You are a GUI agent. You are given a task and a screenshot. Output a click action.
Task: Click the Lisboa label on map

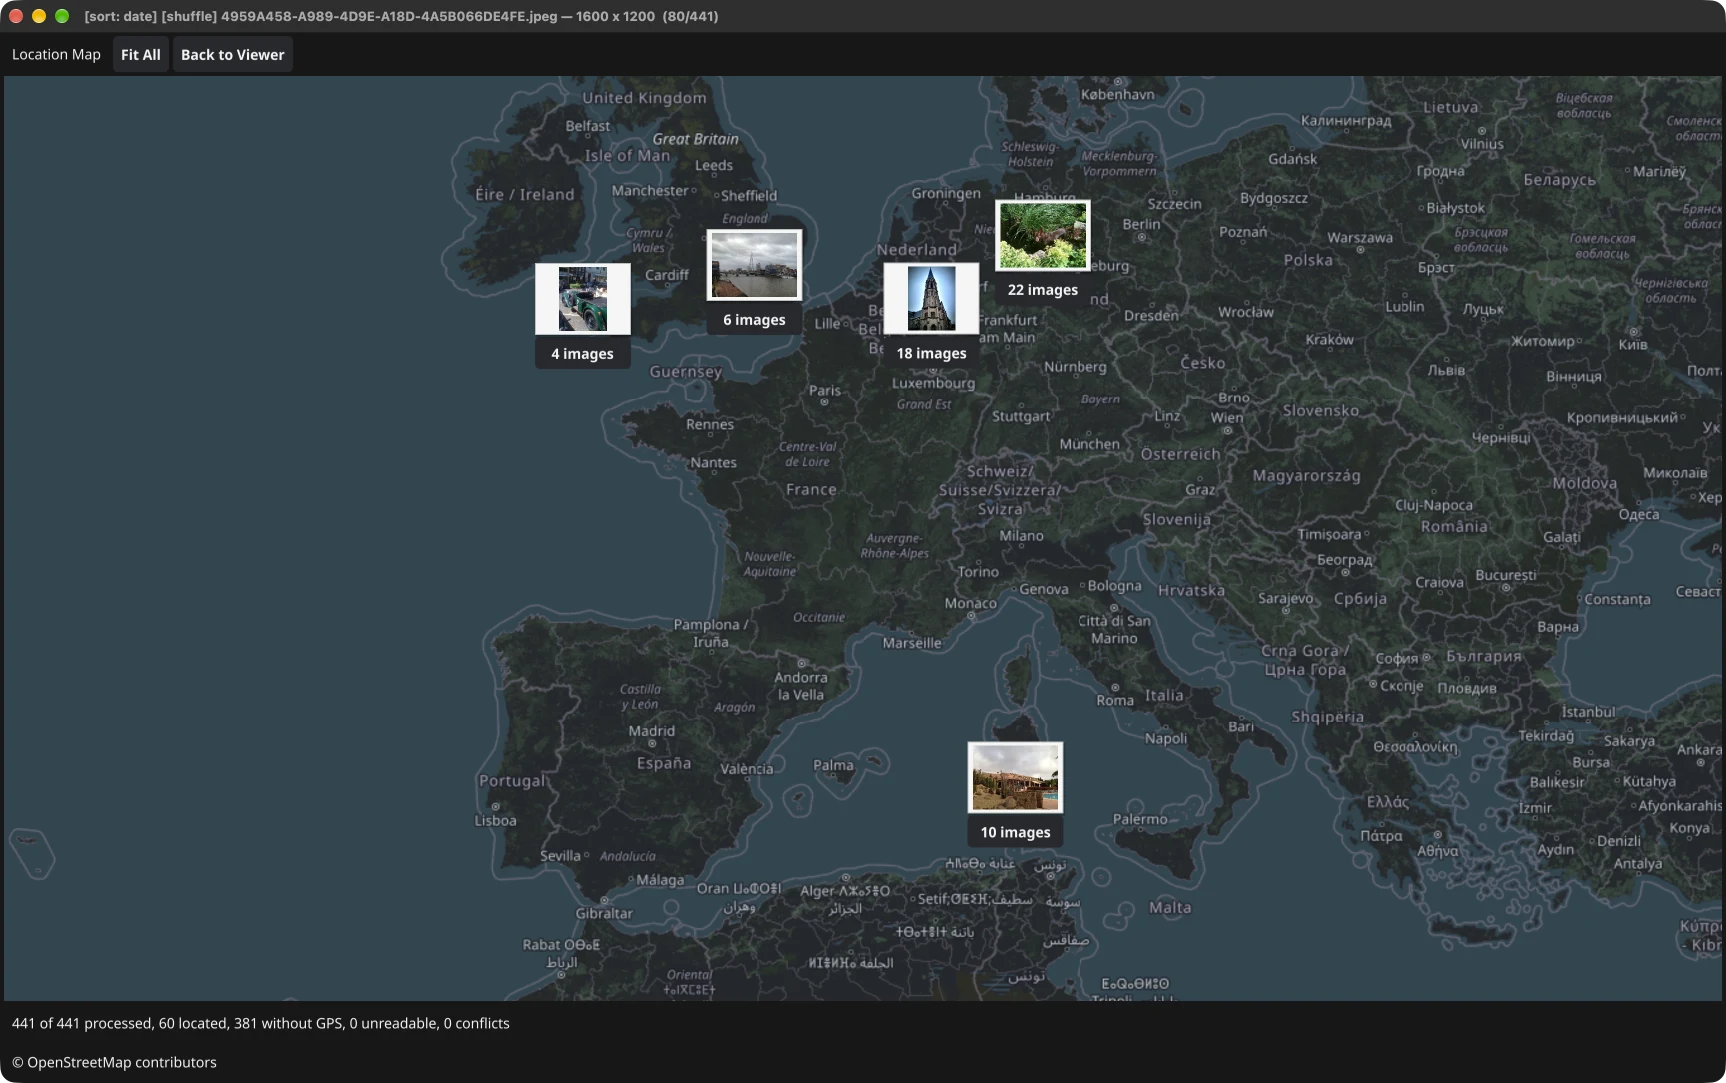496,821
